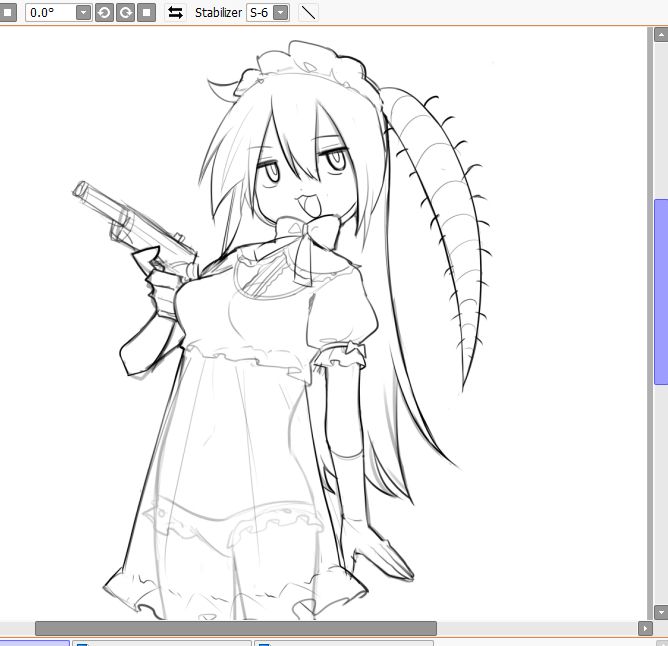This screenshot has width=668, height=646.
Task: Toggle the straight line drawing mode icon
Action: tap(308, 13)
